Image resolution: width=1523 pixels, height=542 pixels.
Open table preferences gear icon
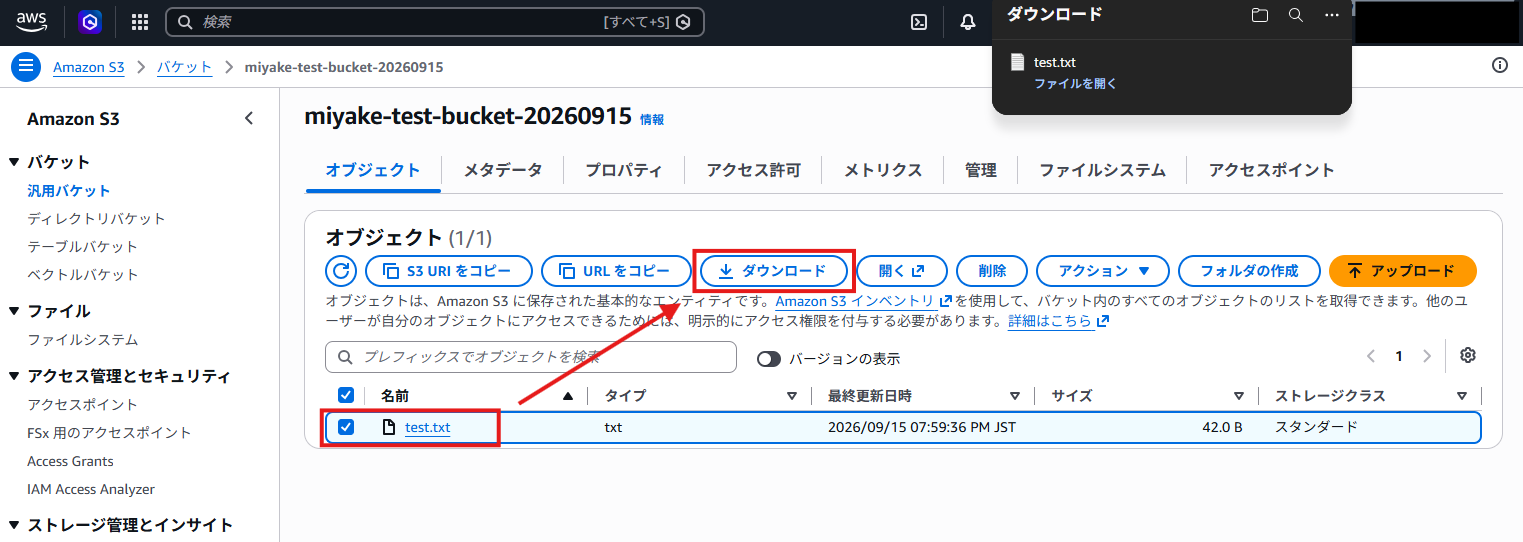[1468, 356]
